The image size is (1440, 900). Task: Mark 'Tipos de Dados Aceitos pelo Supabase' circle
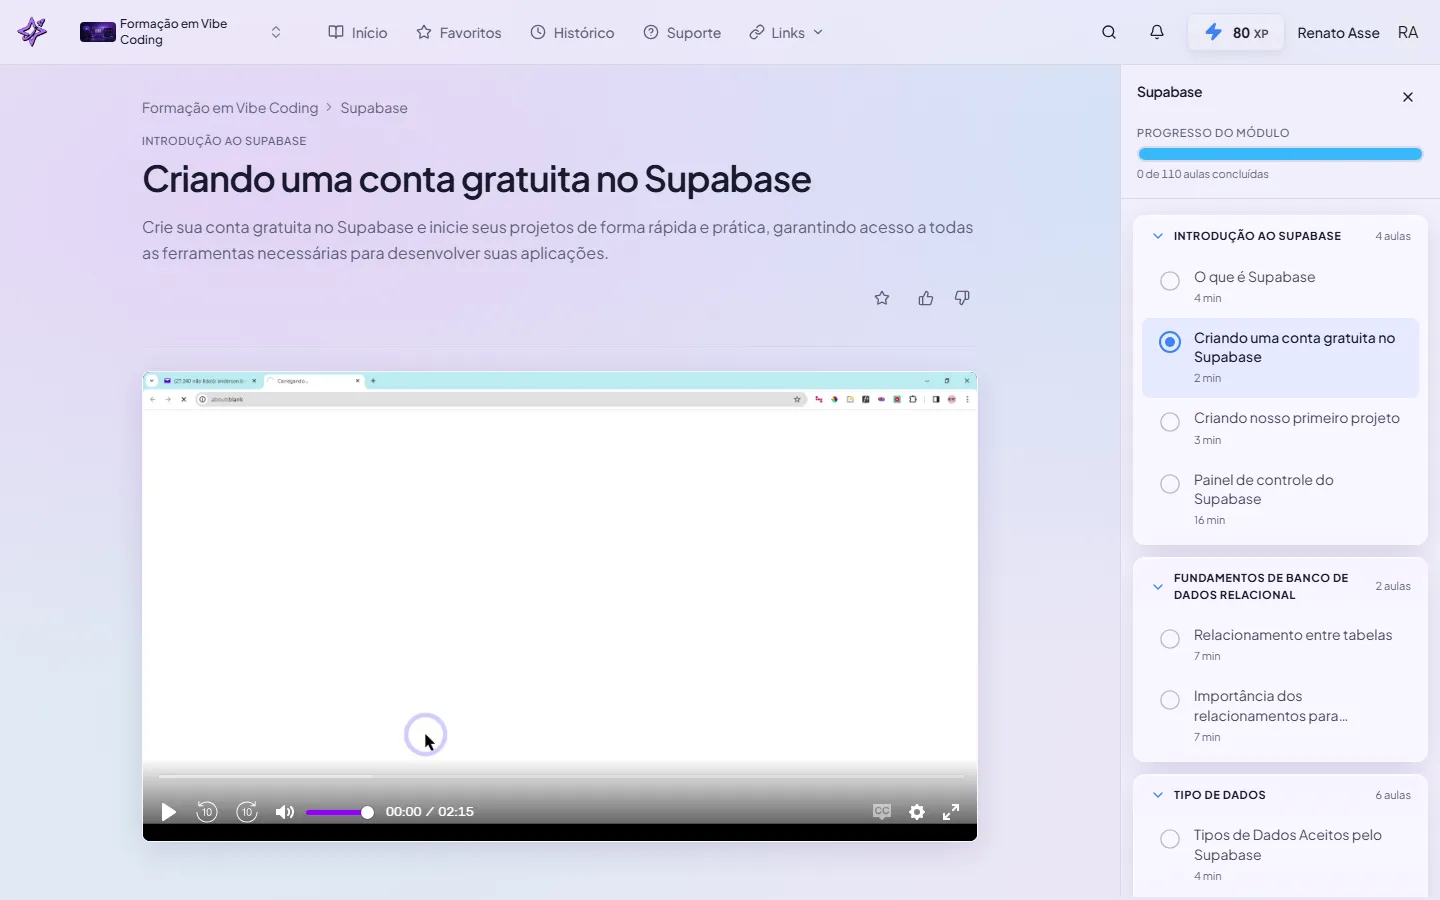tap(1170, 839)
